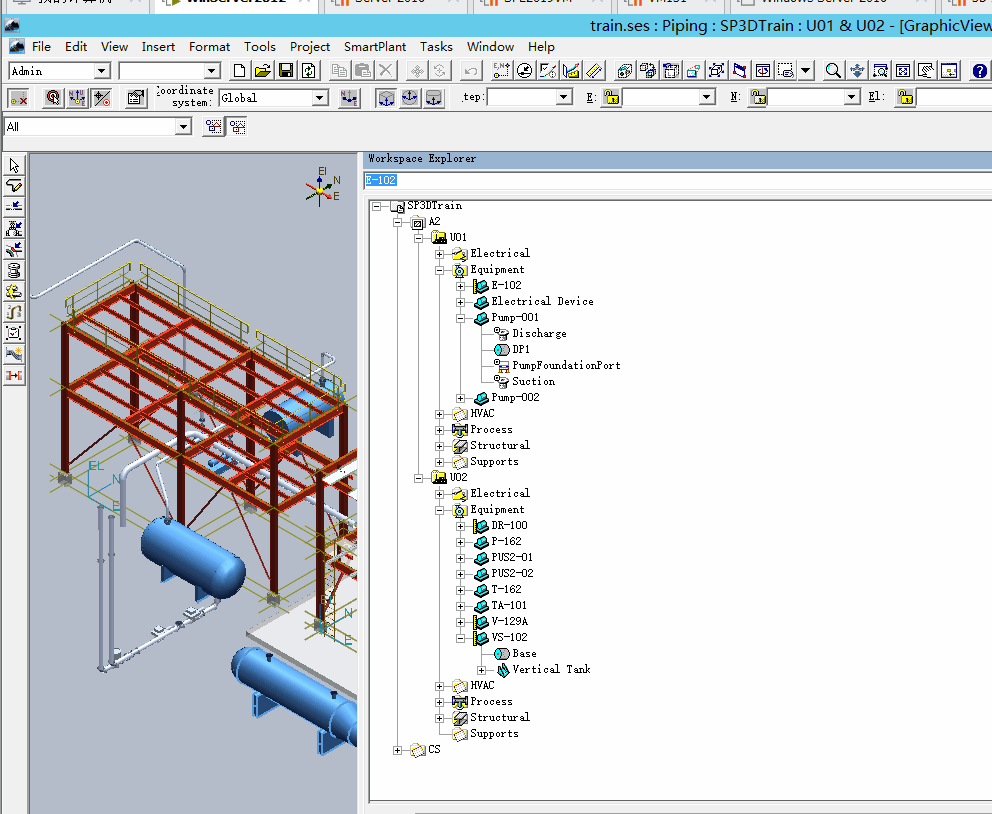Open the N coordinate dropdown

pos(852,97)
